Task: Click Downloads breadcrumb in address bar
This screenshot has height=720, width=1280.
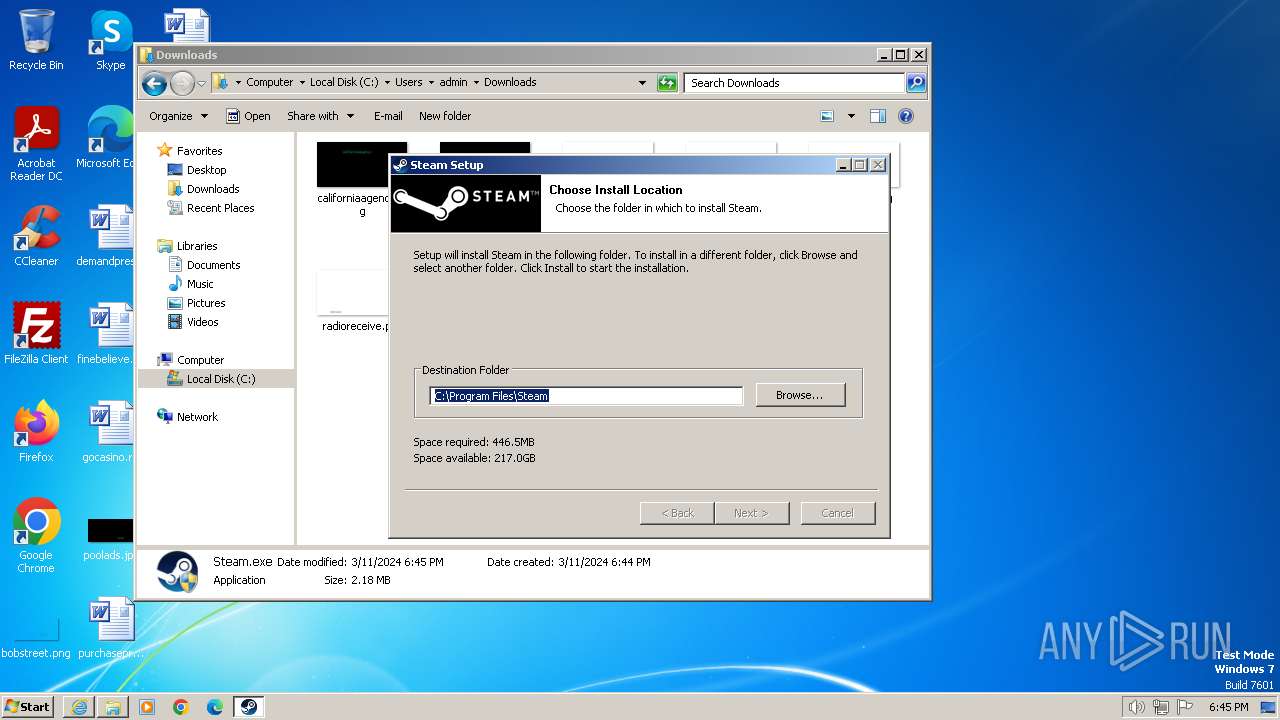Action: pyautogui.click(x=510, y=83)
